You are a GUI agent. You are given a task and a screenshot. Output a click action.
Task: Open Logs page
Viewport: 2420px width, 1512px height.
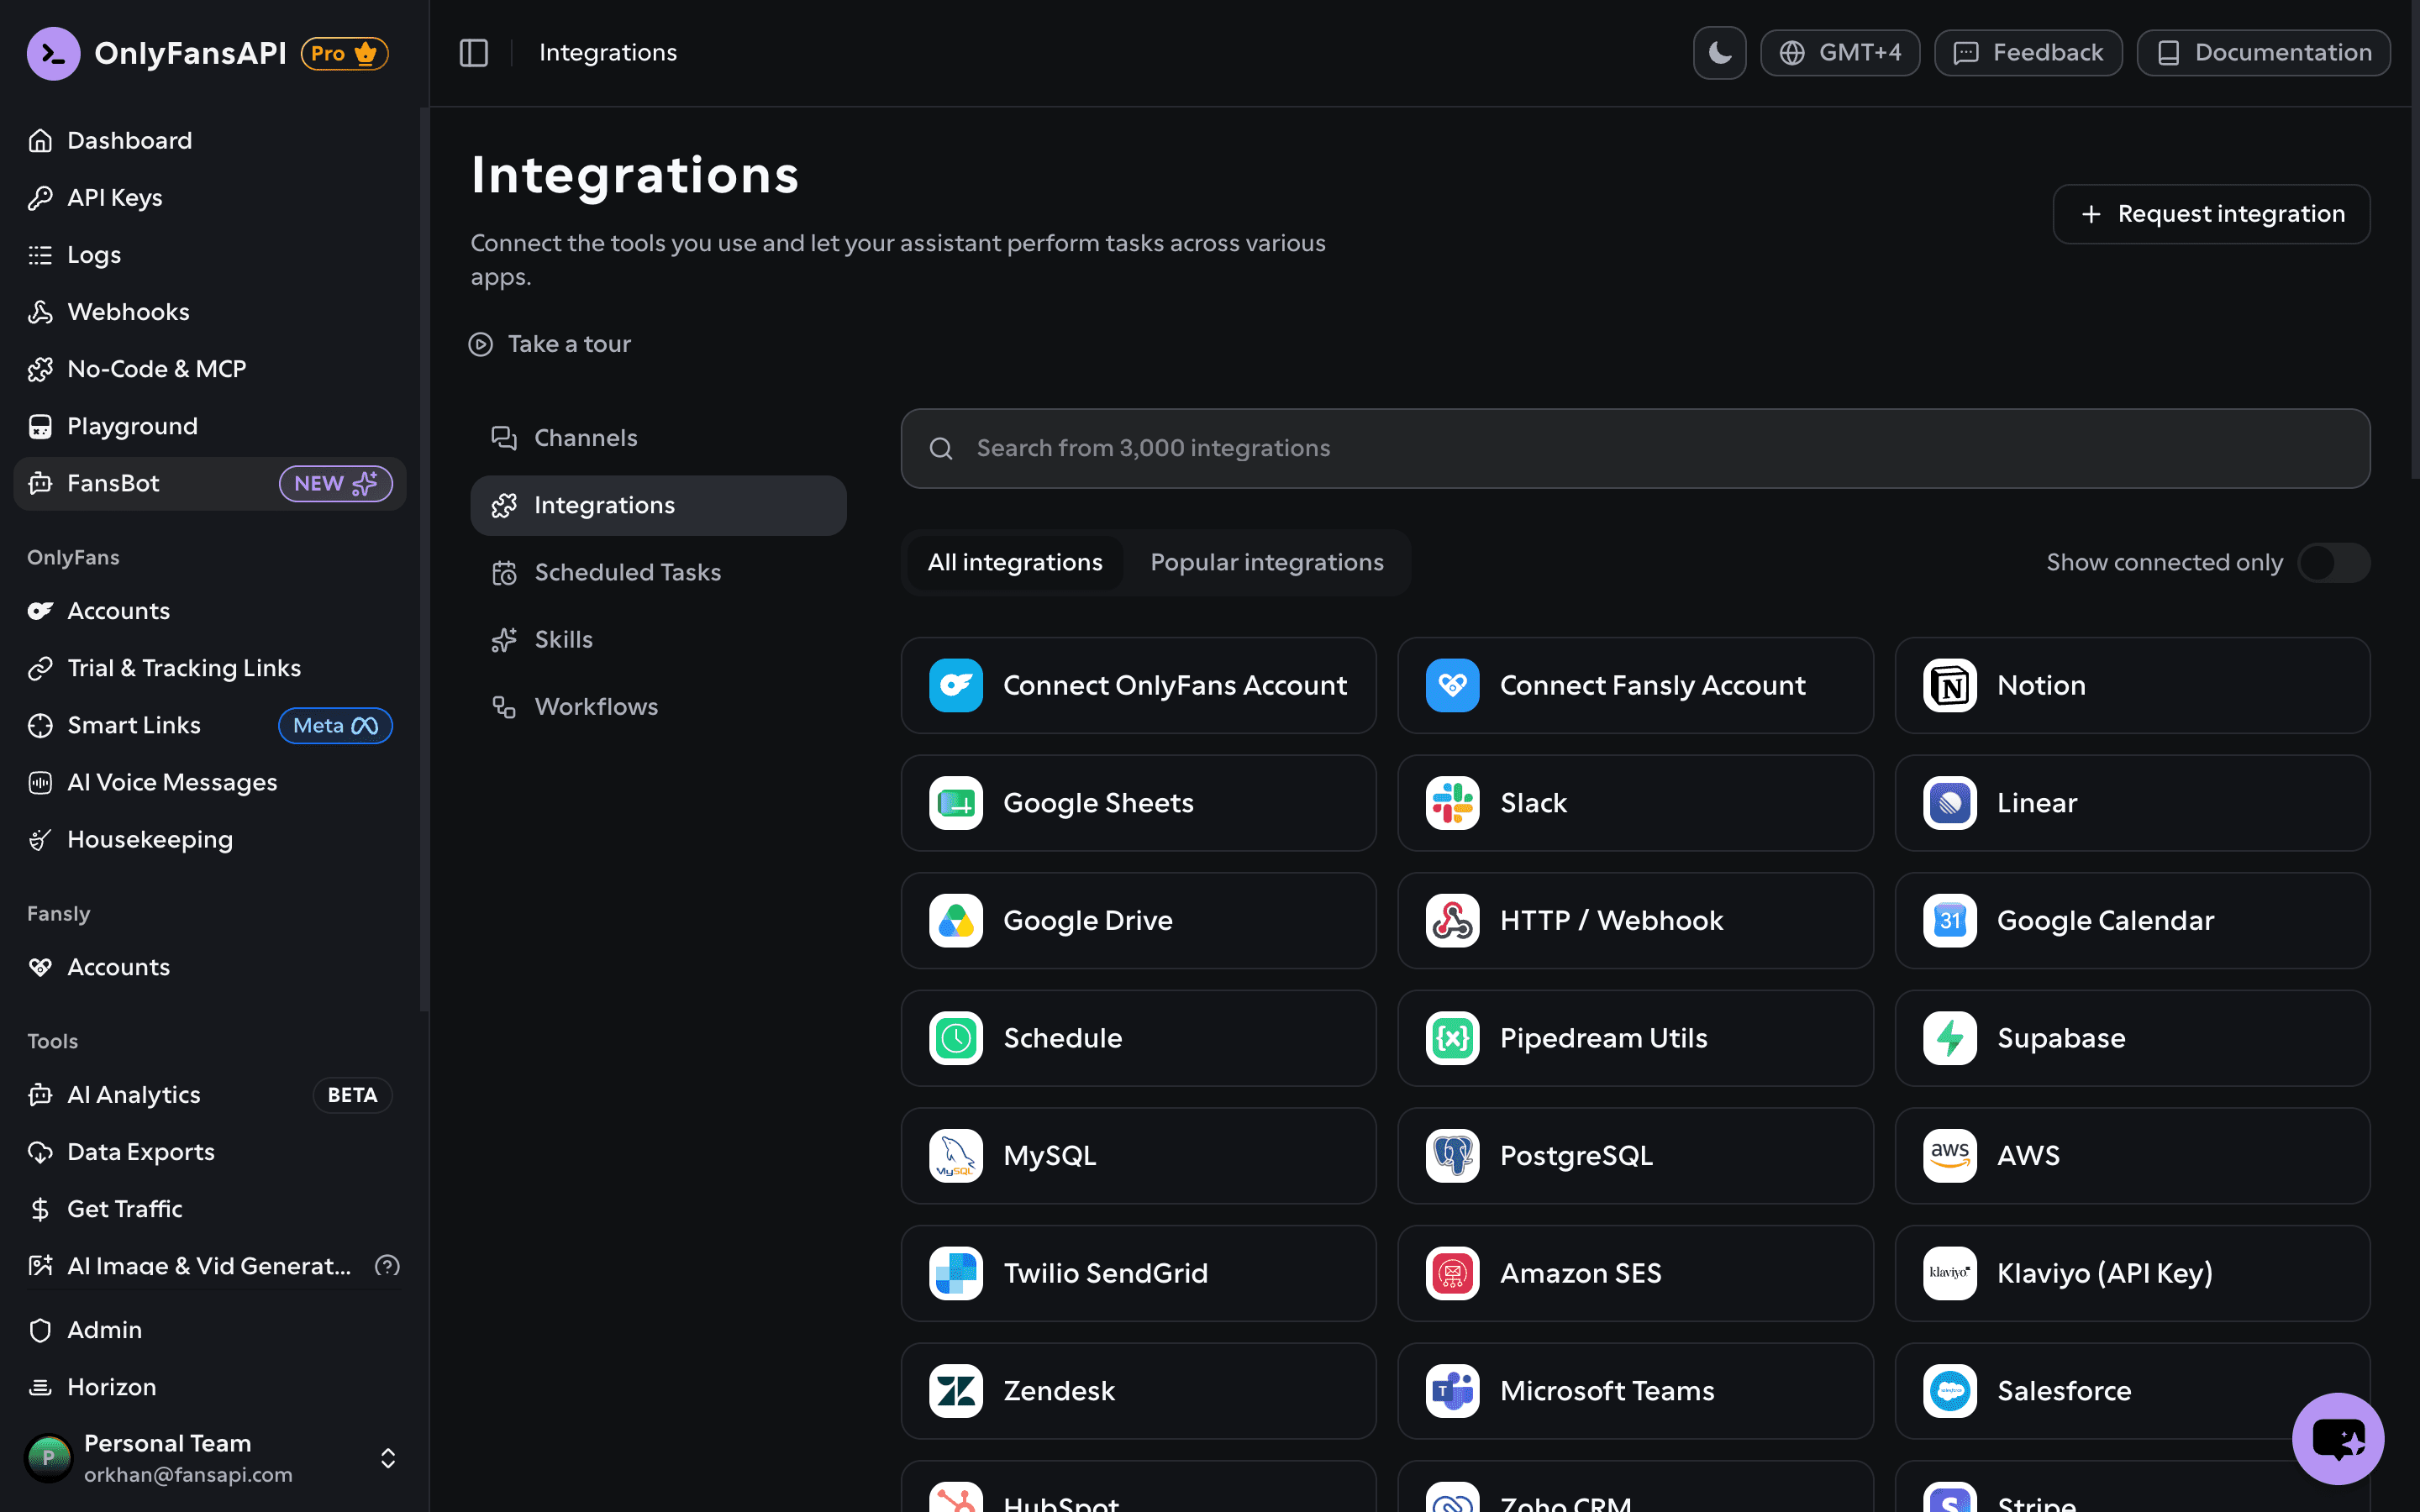pos(210,255)
